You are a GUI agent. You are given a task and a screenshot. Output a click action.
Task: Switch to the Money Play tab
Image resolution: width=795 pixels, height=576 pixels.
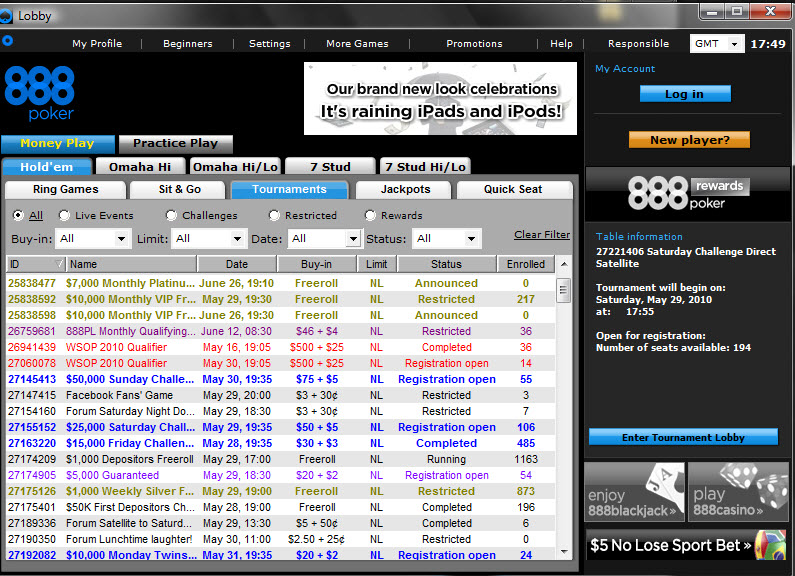click(58, 143)
